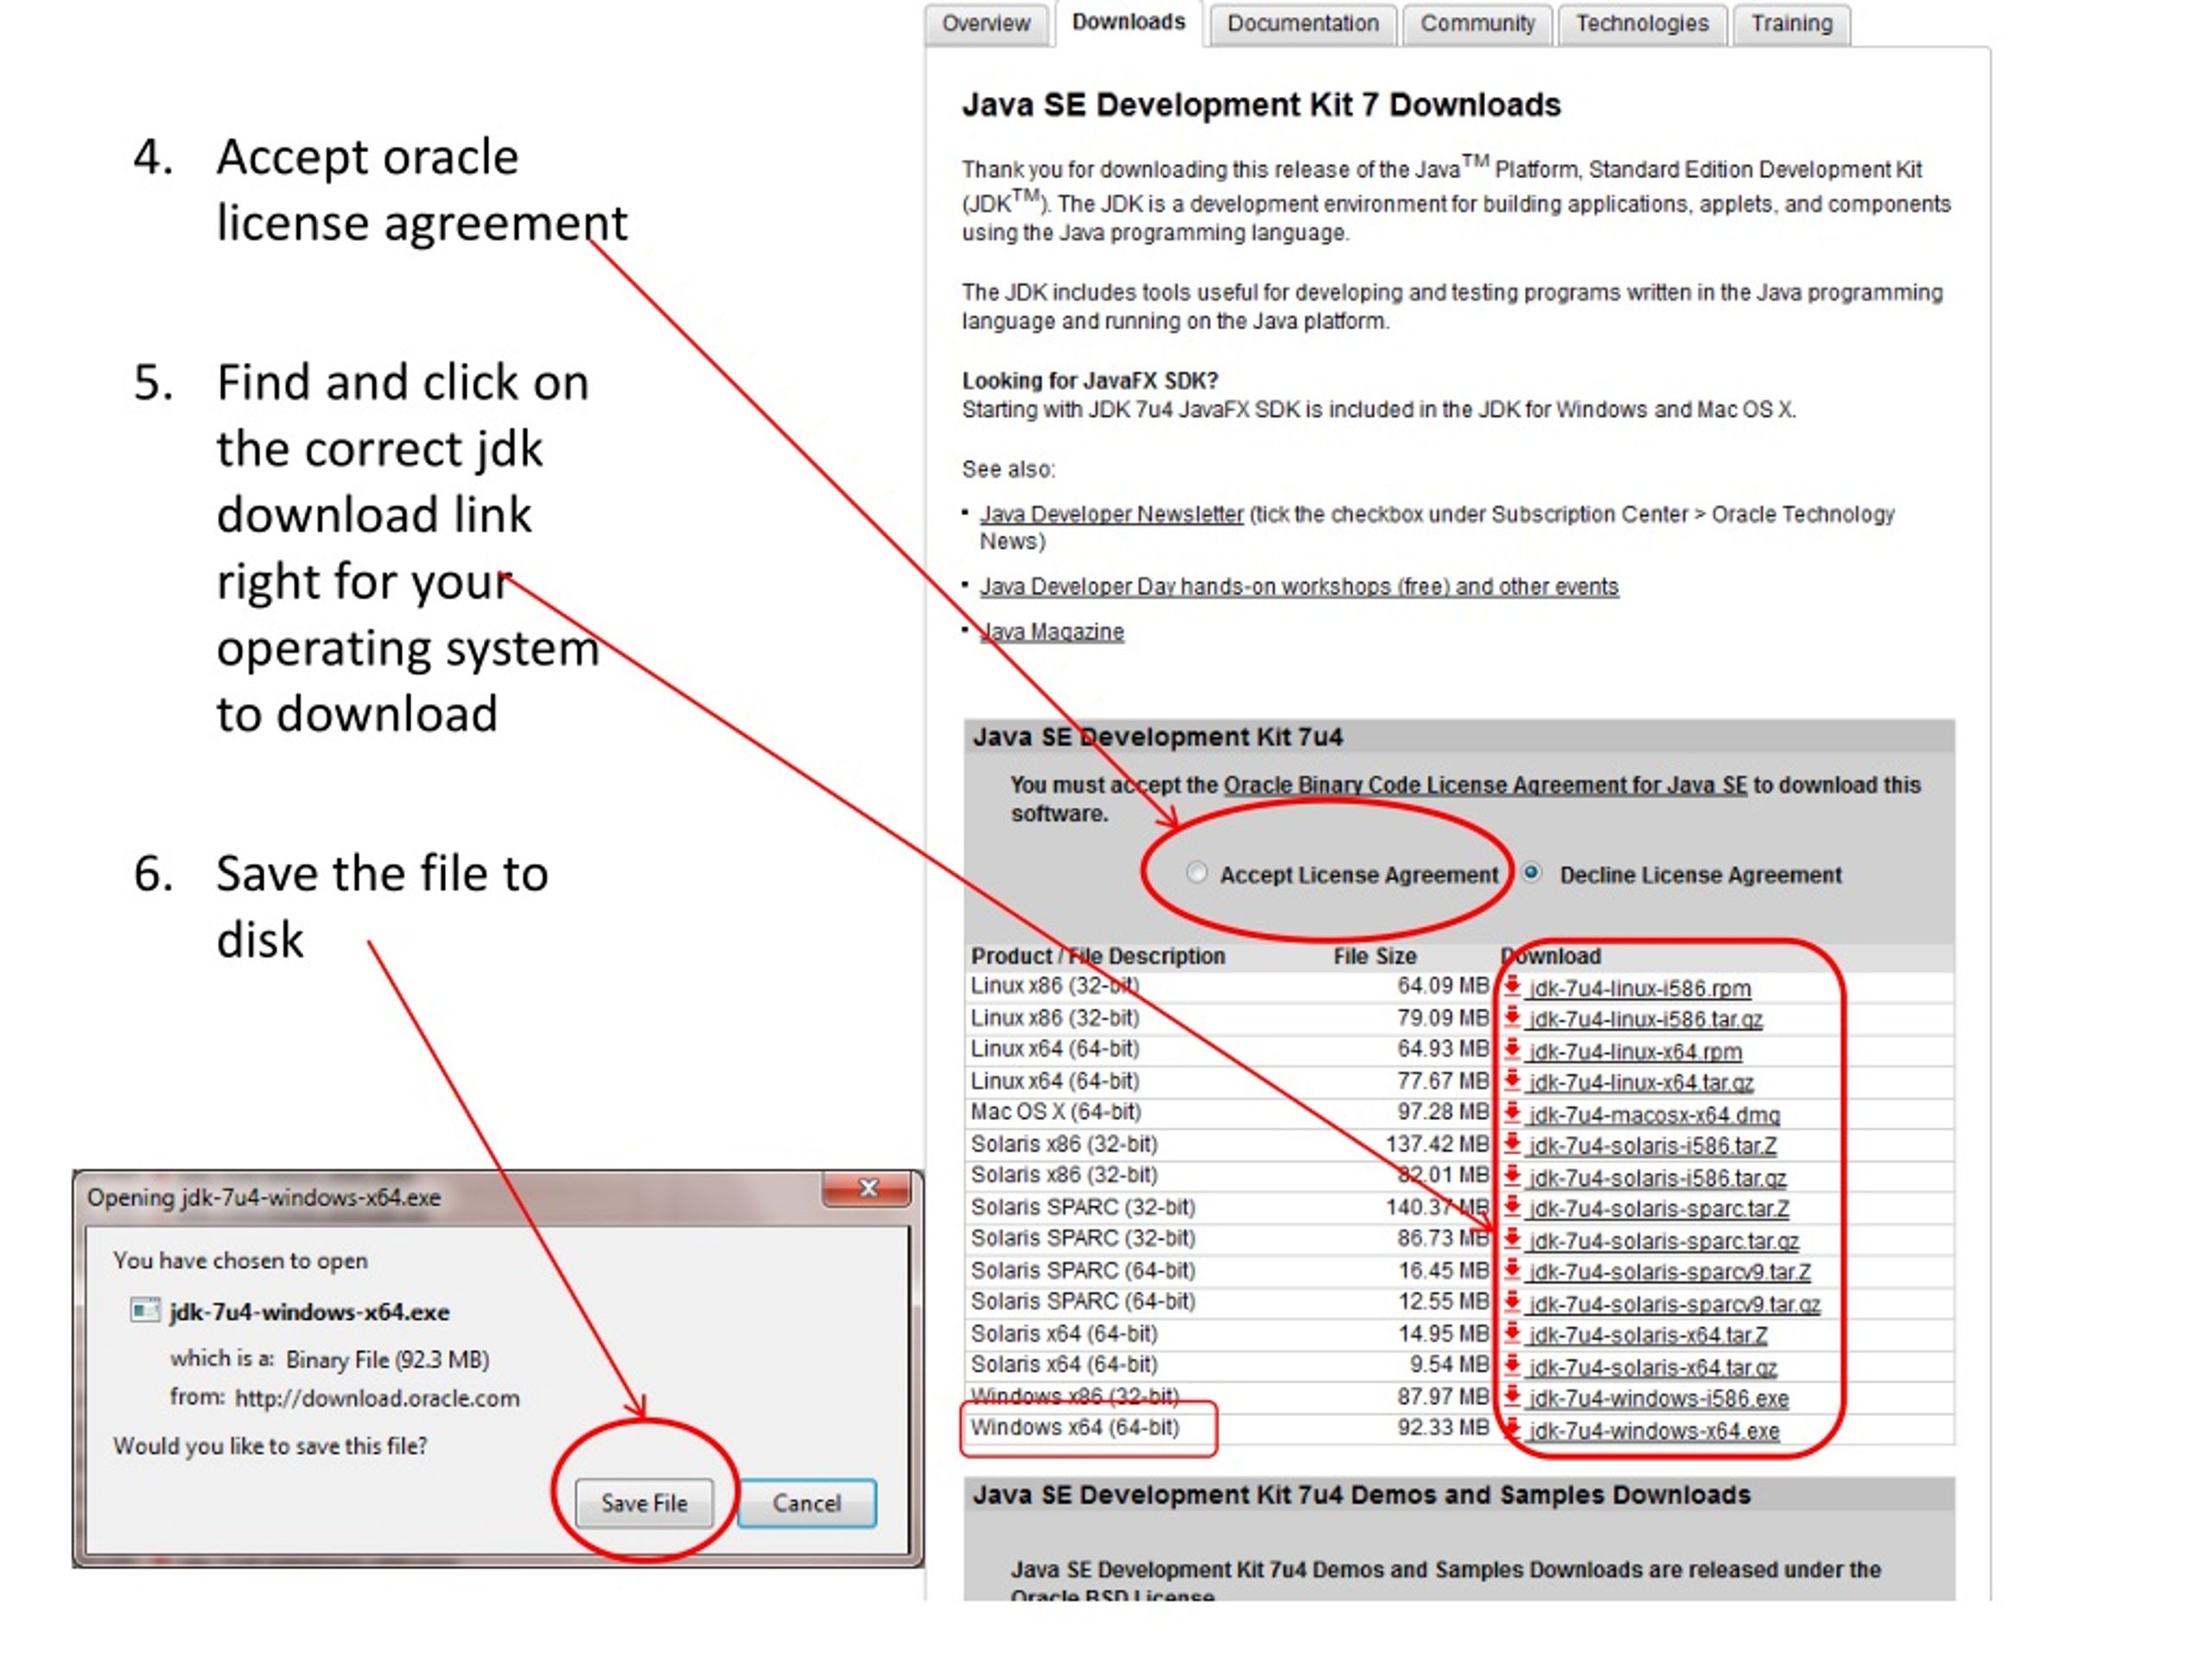Viewport: 2212px width, 1659px height.
Task: Open the Java Magazine link
Action: [x=1052, y=632]
